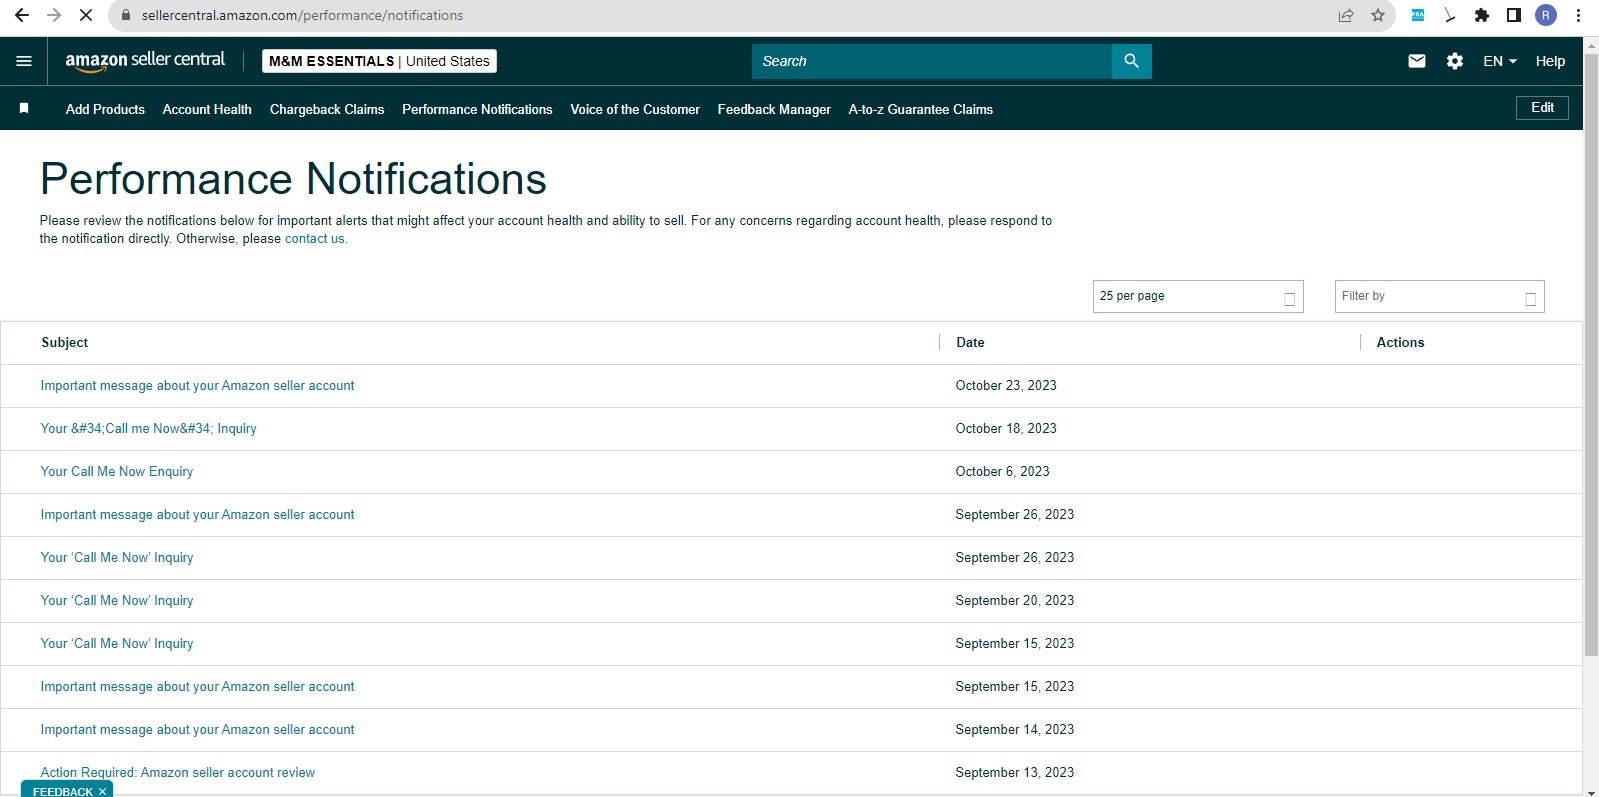This screenshot has width=1599, height=797.
Task: Click the Edit navigation button
Action: (1542, 108)
